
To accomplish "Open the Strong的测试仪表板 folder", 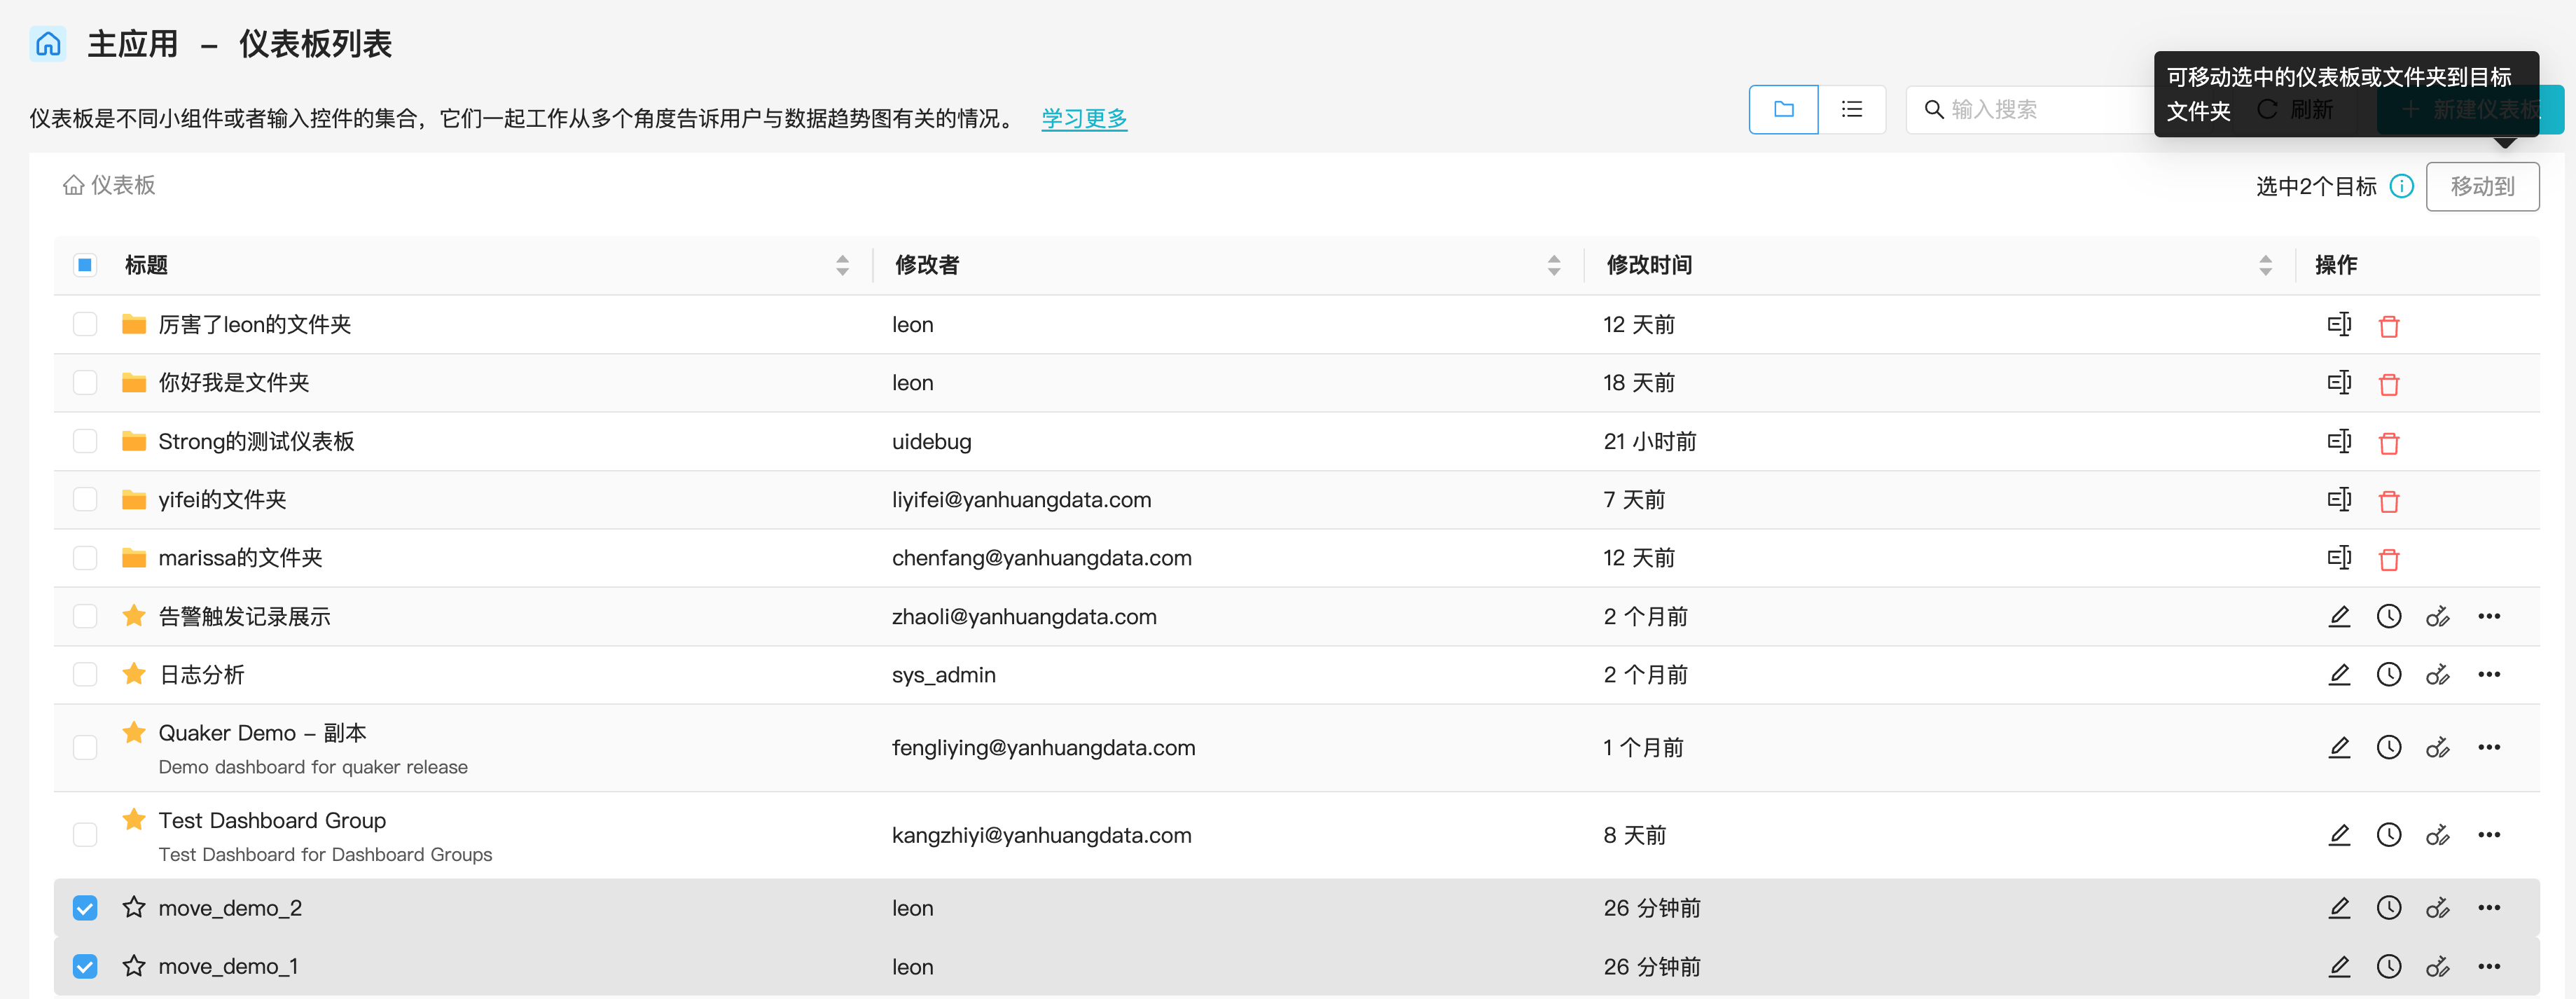I will pyautogui.click(x=256, y=441).
